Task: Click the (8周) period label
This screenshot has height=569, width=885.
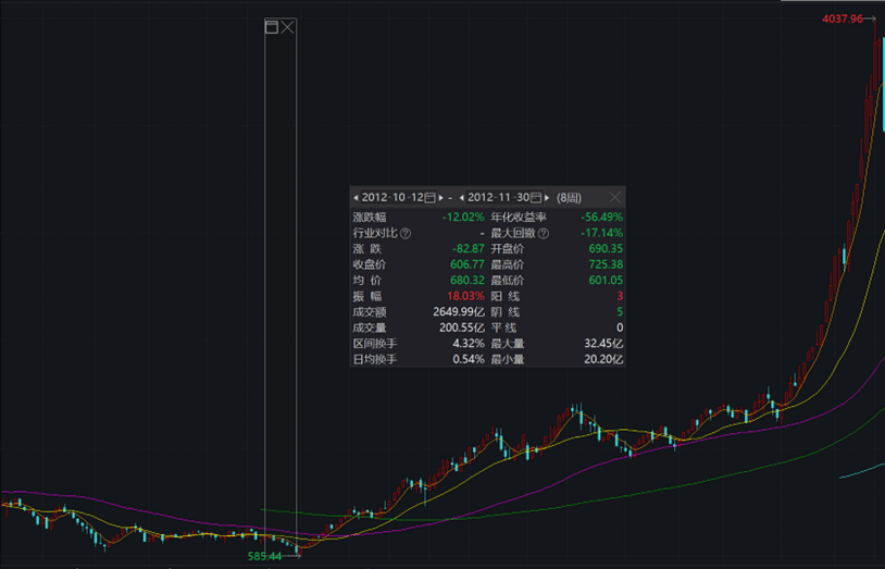Action: point(569,198)
